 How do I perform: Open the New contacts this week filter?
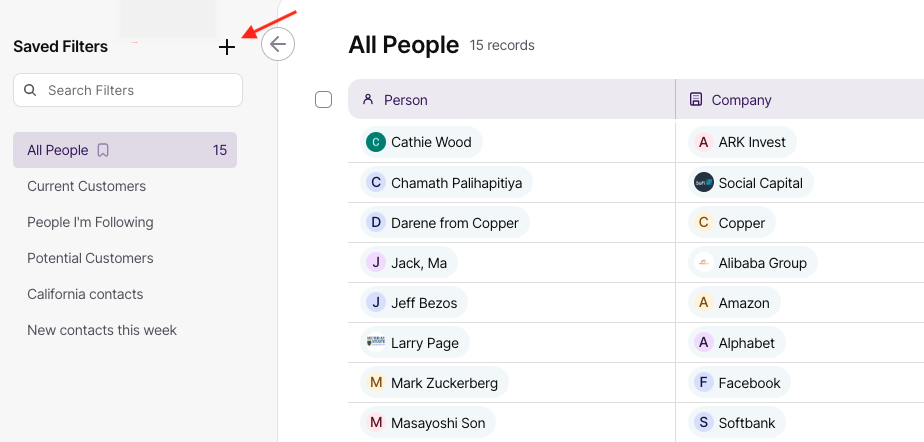(102, 330)
